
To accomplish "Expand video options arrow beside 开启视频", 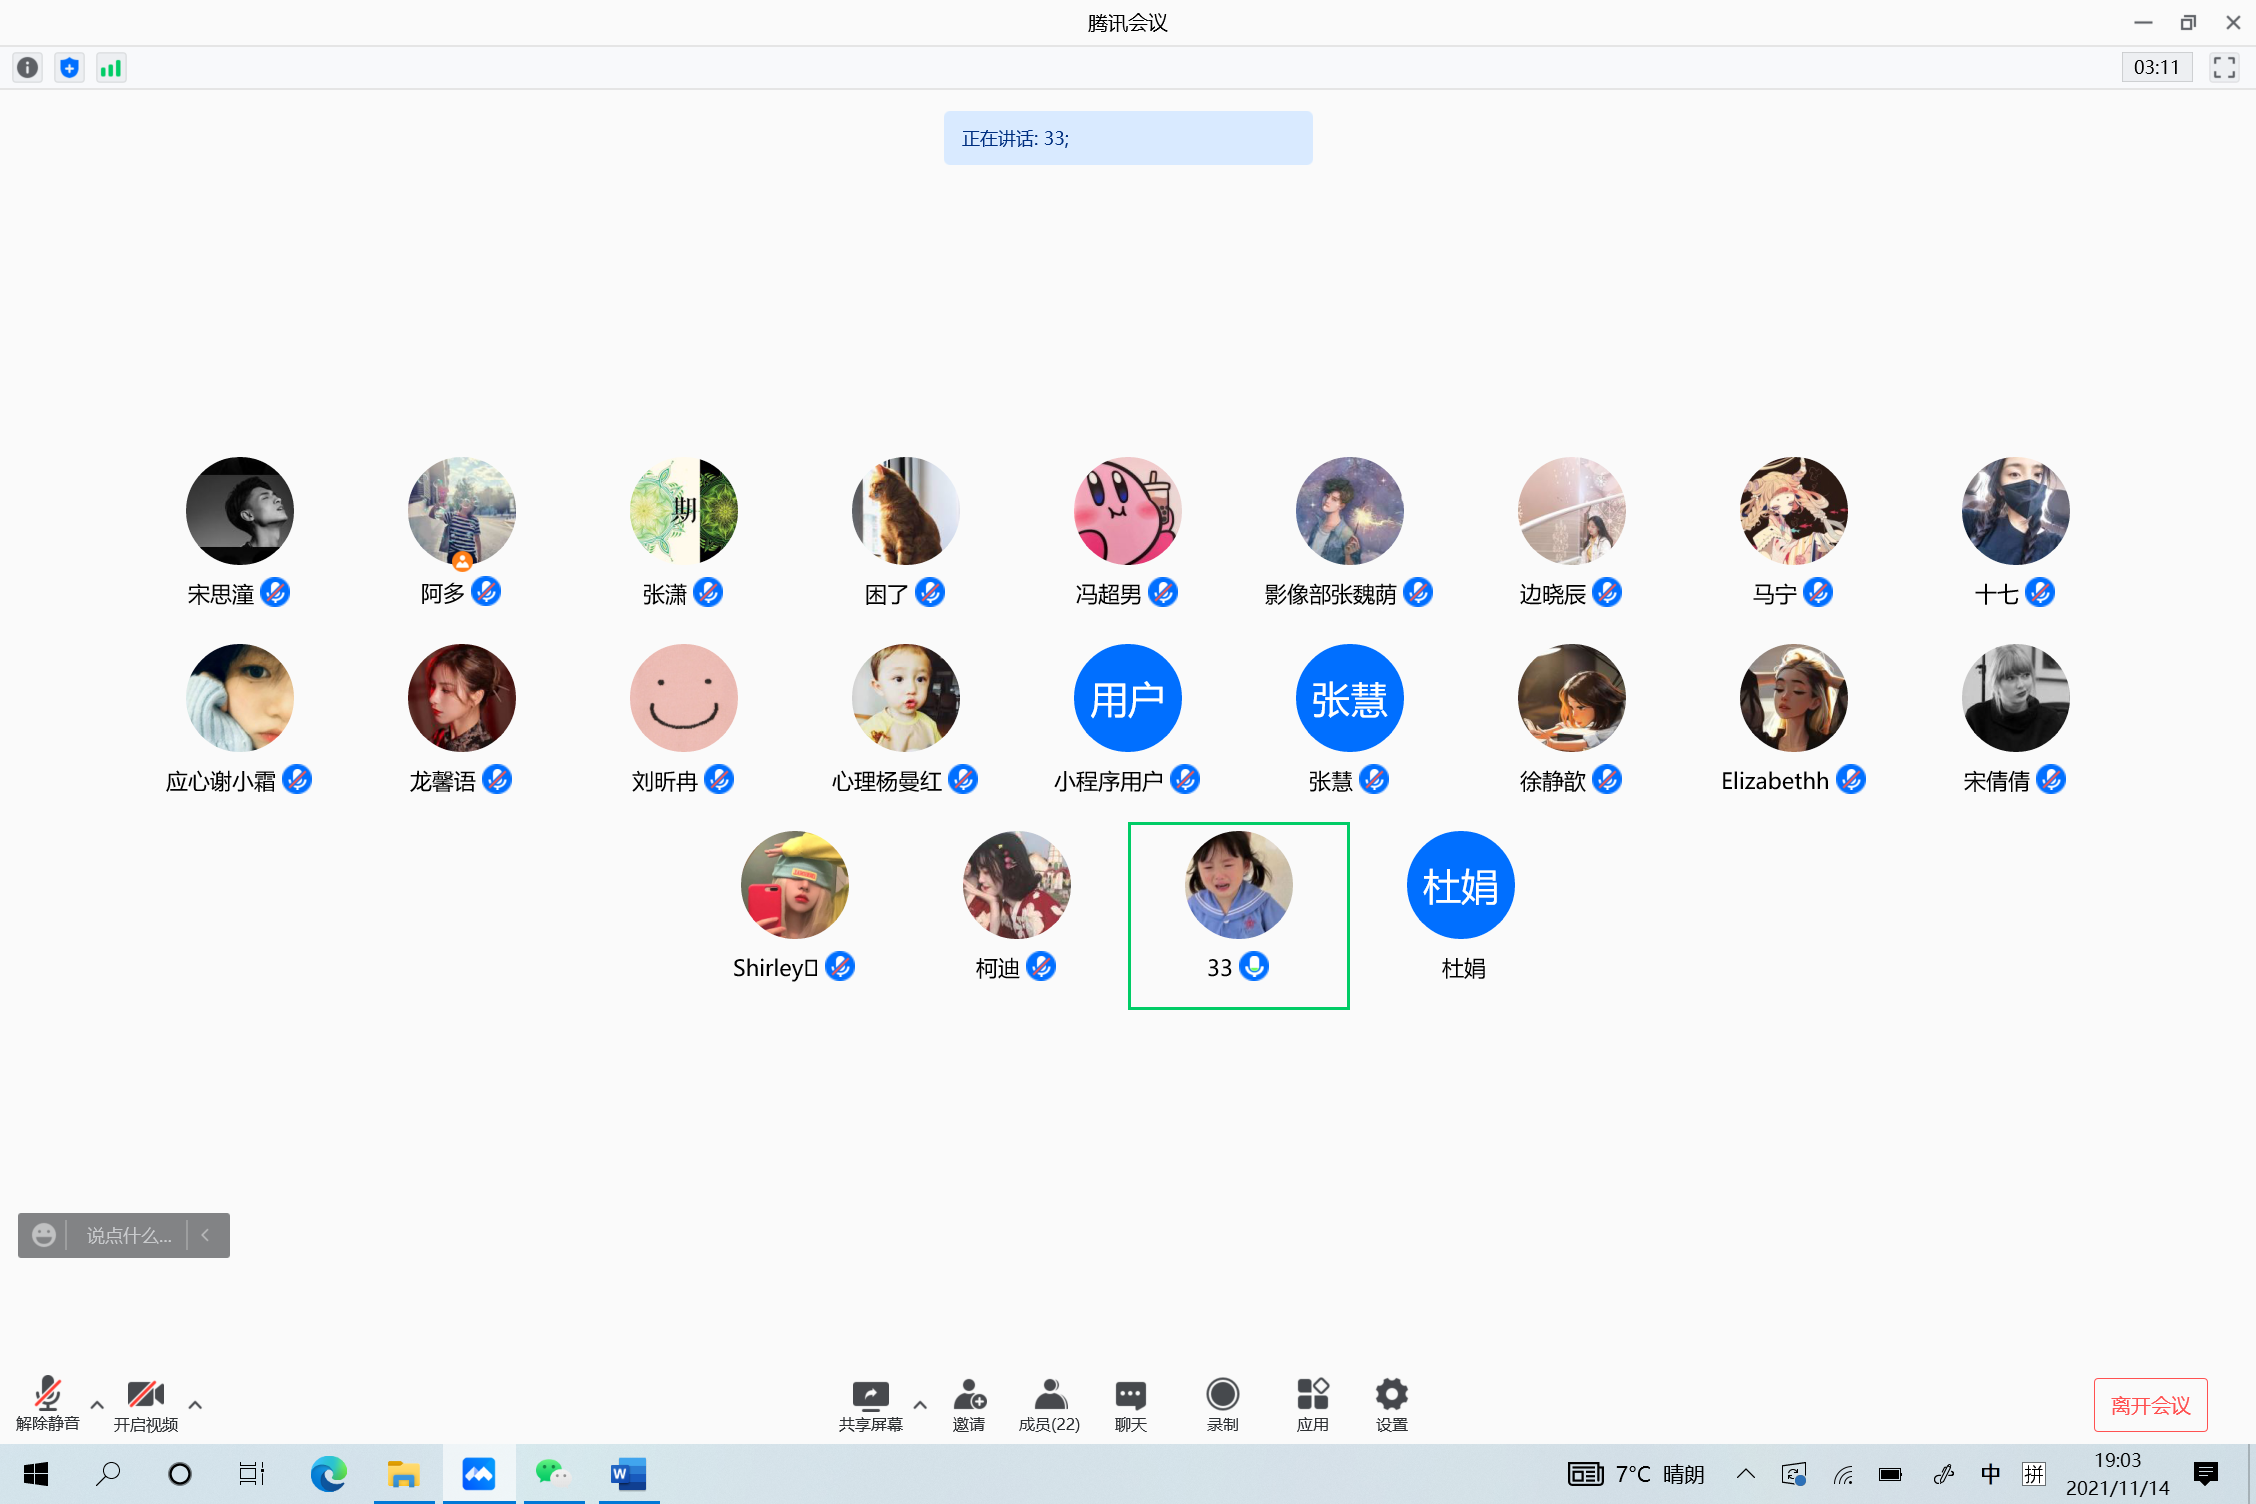I will [195, 1405].
